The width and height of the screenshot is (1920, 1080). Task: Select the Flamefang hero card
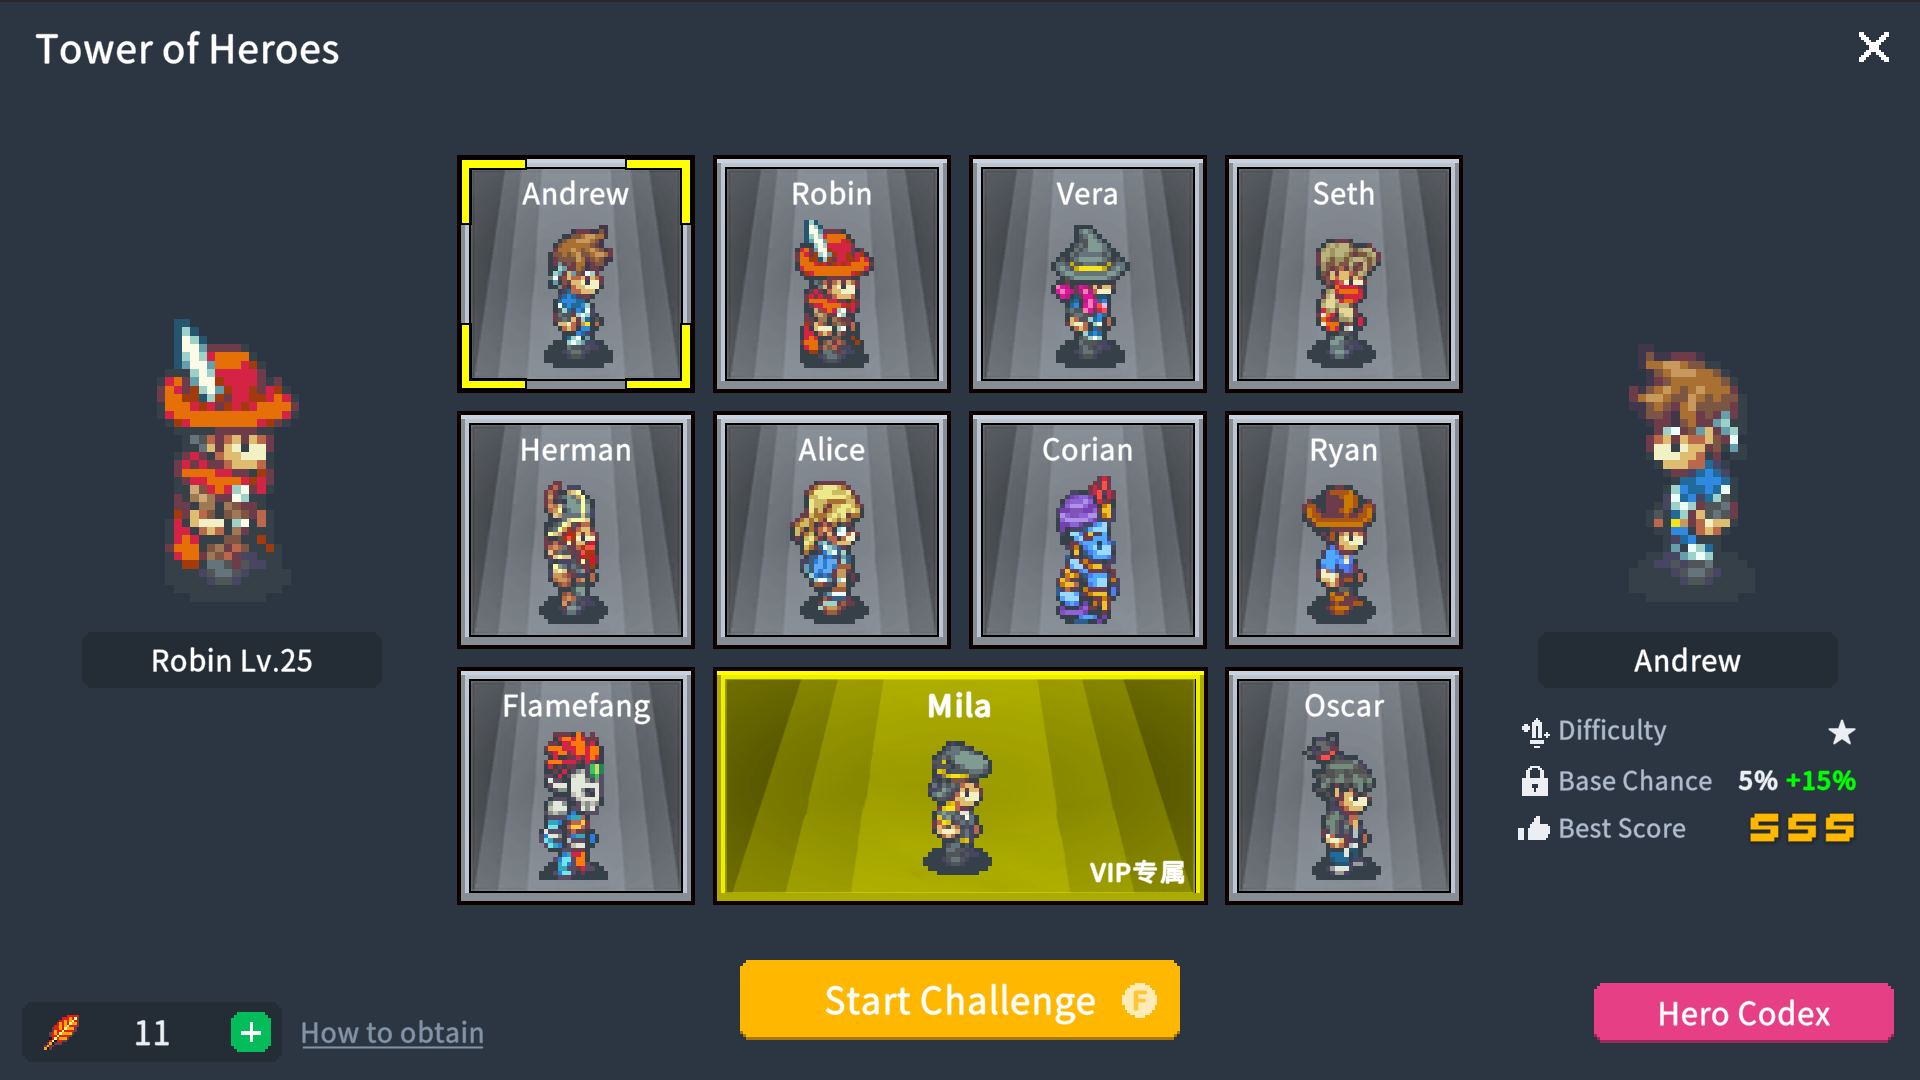[x=576, y=786]
